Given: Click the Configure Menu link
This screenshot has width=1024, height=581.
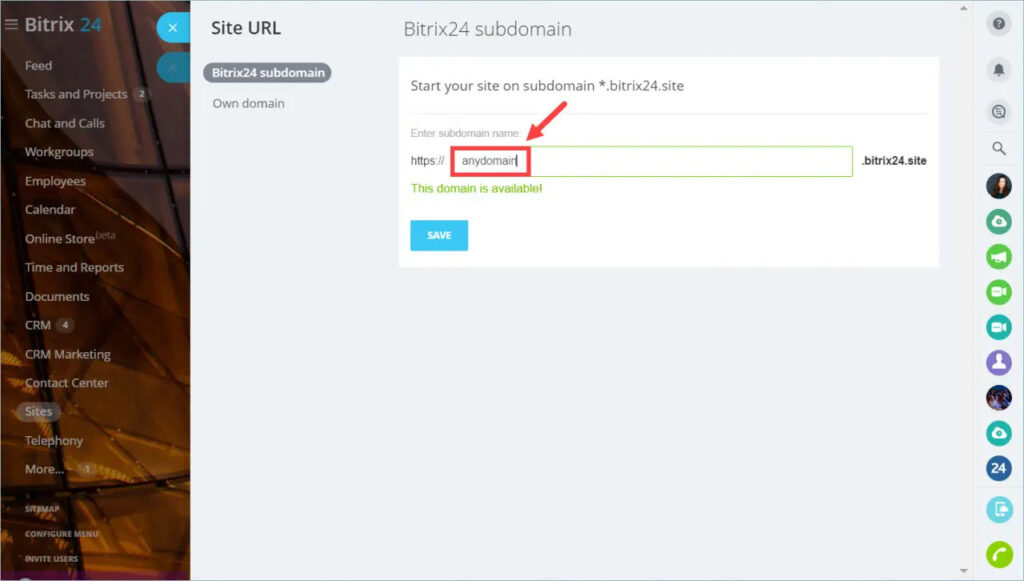Looking at the screenshot, I should (x=62, y=534).
